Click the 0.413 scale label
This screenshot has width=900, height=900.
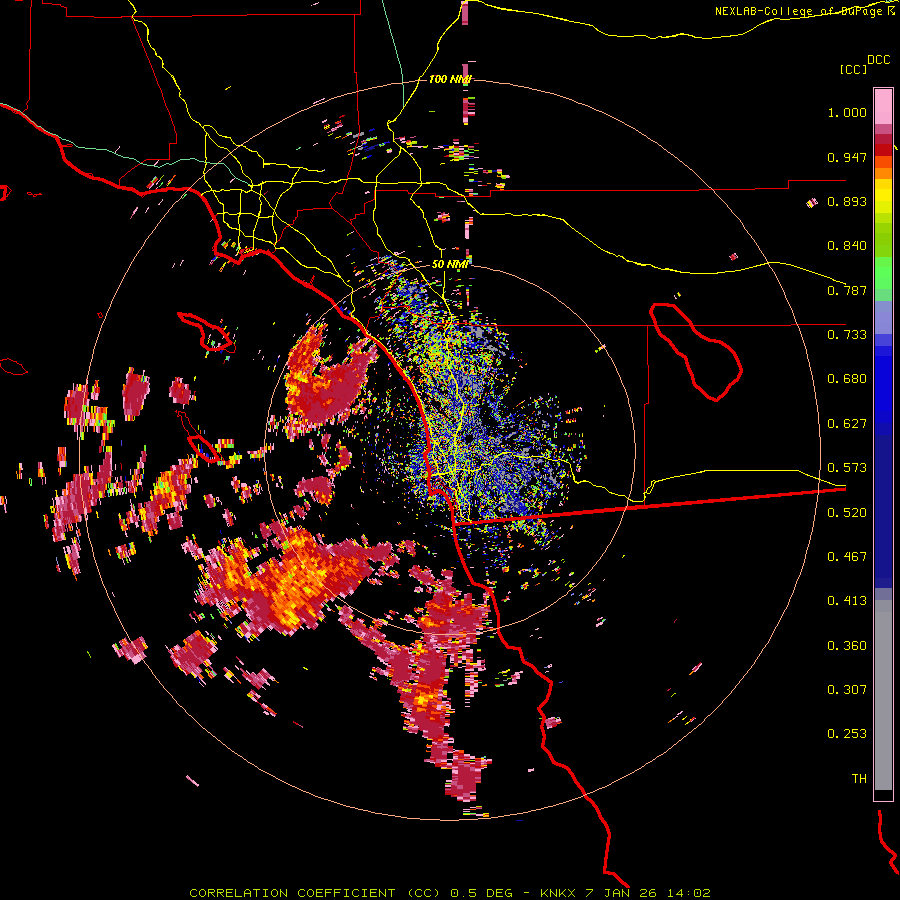point(847,601)
